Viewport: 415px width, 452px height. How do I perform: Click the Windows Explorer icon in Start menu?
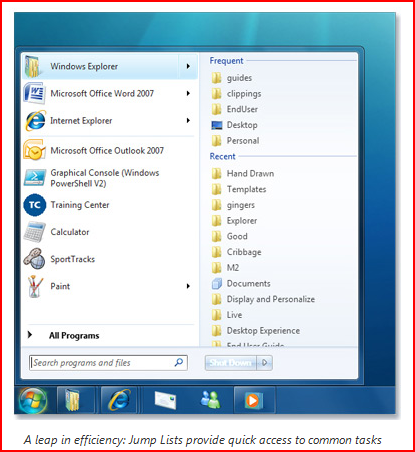[33, 66]
